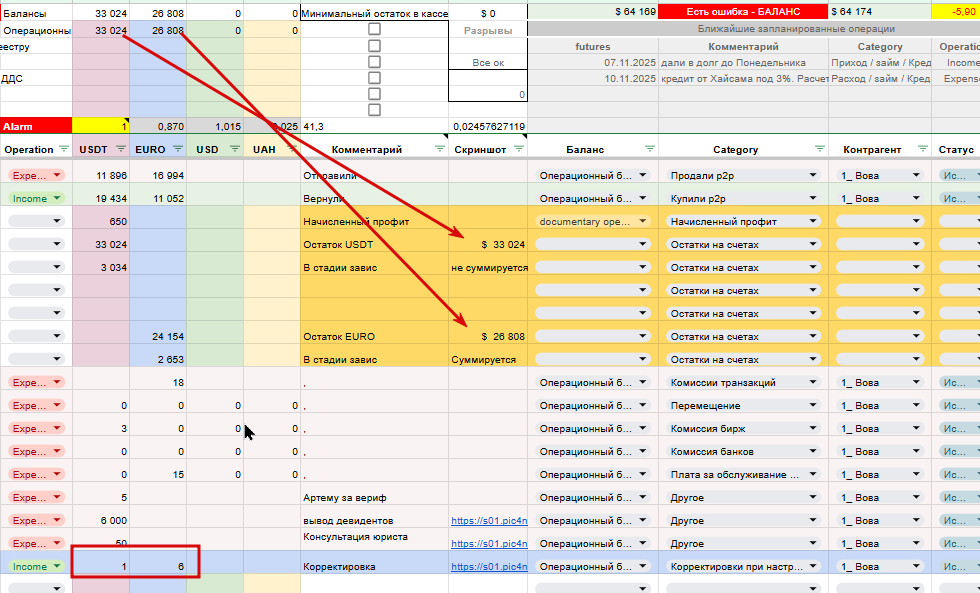Open the screenshot link in вывод девидентов row

[x=489, y=521]
